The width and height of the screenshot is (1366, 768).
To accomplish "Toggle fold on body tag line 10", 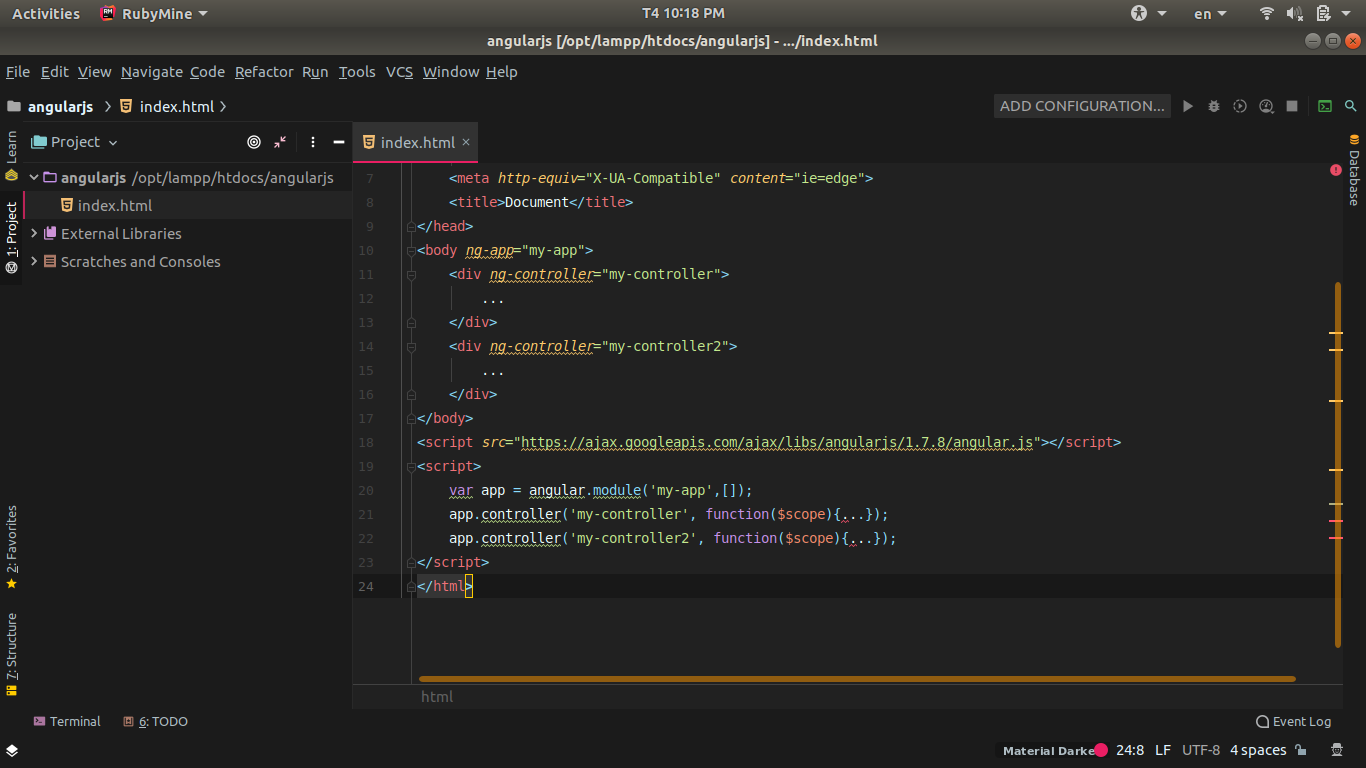I will coord(410,250).
